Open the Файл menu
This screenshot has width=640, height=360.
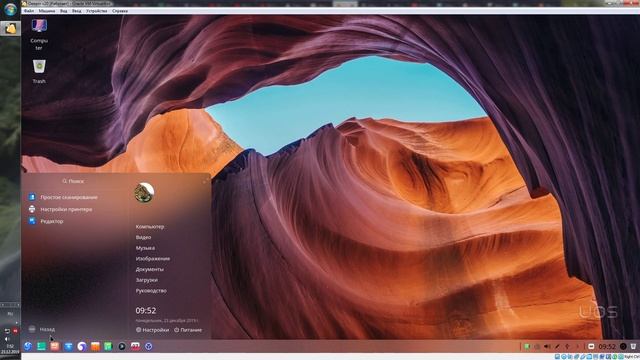coord(29,11)
